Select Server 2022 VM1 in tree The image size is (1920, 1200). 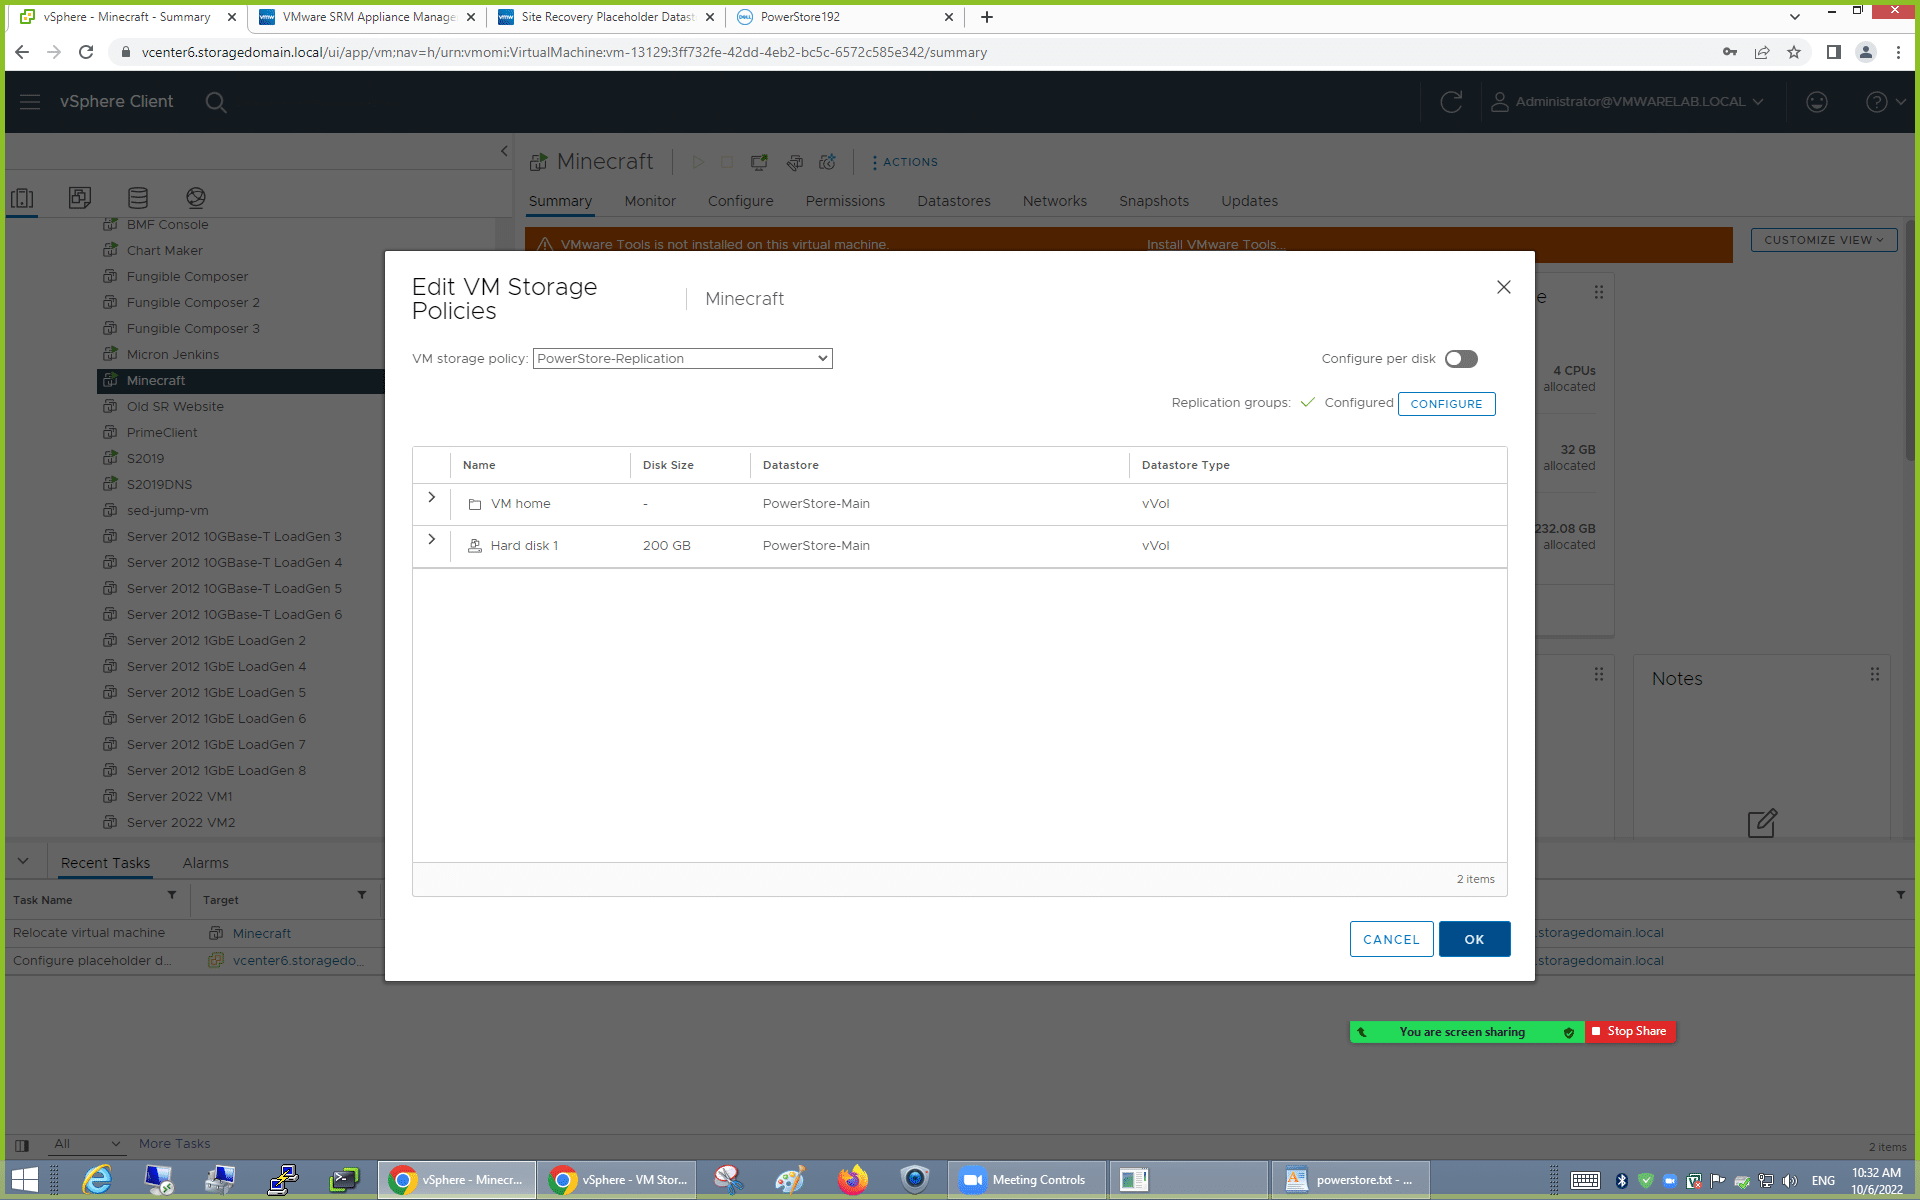tap(179, 796)
